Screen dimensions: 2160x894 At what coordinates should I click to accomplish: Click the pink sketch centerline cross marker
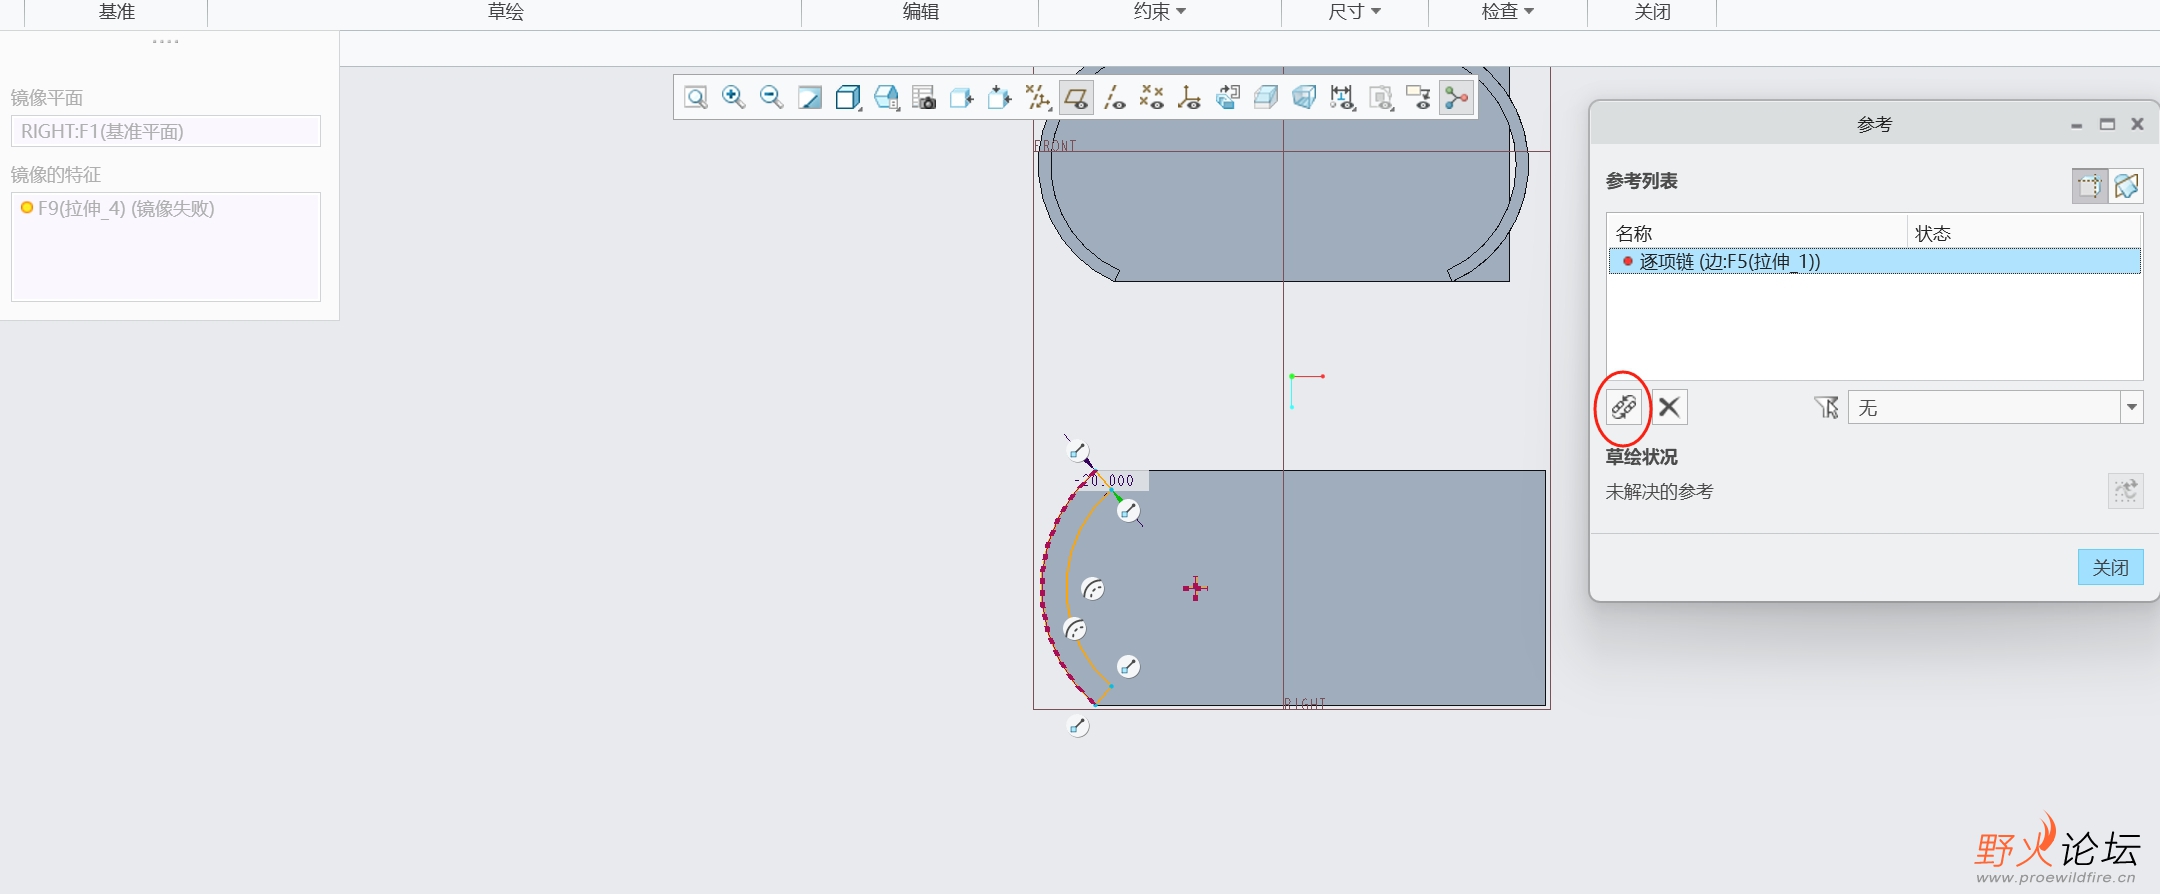(1195, 588)
